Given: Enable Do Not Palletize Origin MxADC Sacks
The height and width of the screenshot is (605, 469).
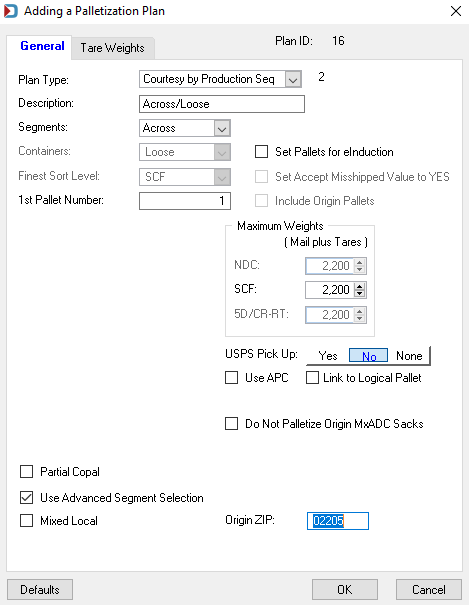Looking at the screenshot, I should click(231, 424).
